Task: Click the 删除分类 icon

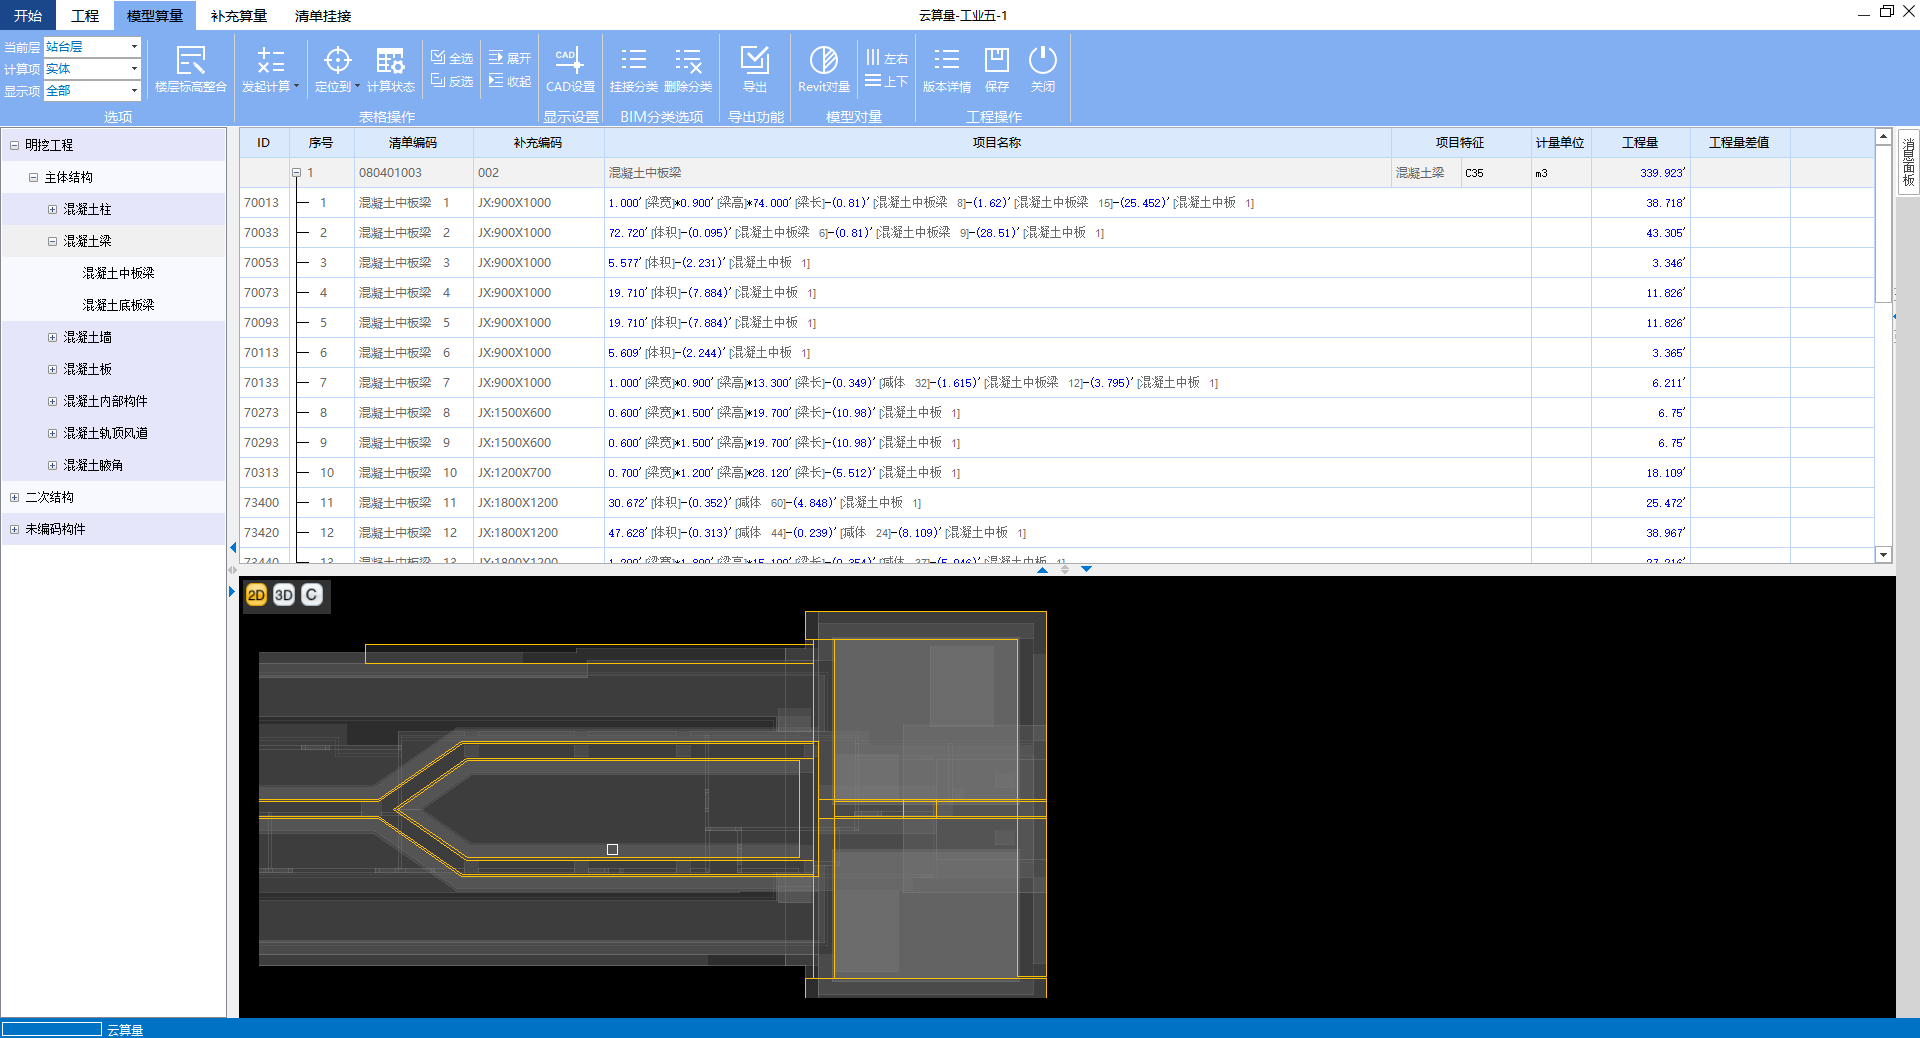Action: click(688, 62)
